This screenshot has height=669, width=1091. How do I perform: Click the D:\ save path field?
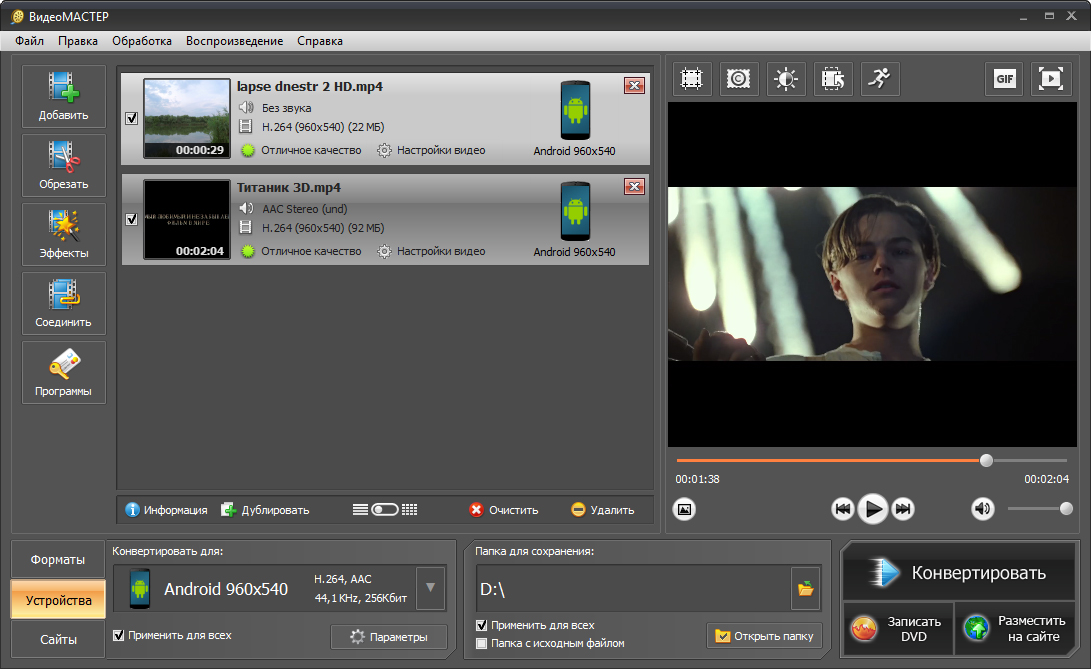pos(633,589)
